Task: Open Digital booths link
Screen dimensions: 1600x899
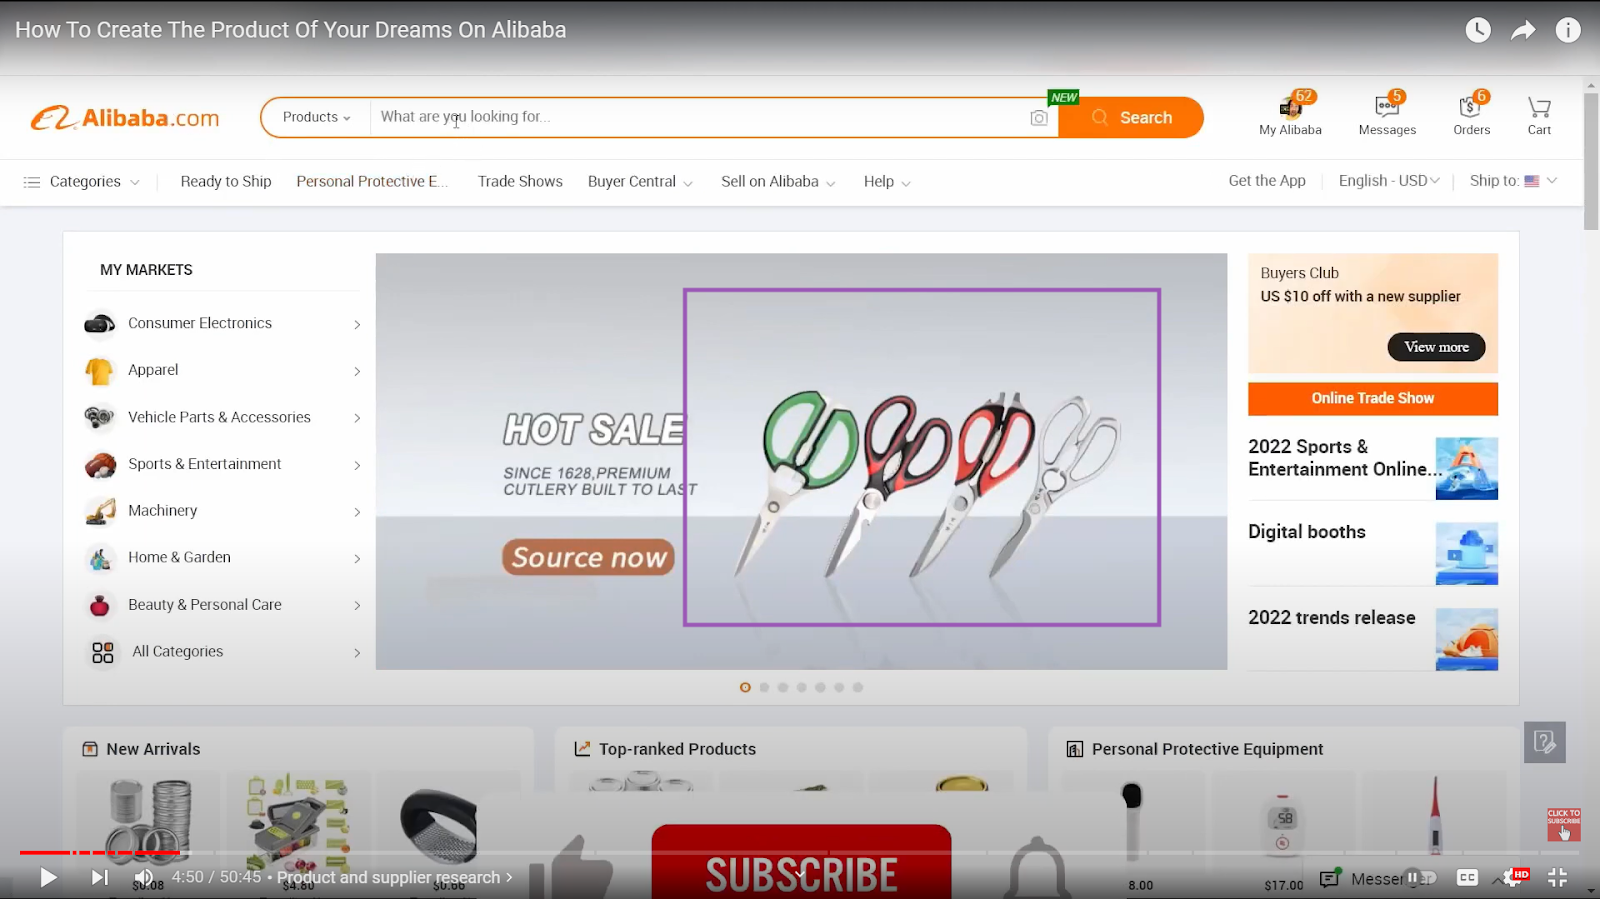Action: coord(1306,532)
